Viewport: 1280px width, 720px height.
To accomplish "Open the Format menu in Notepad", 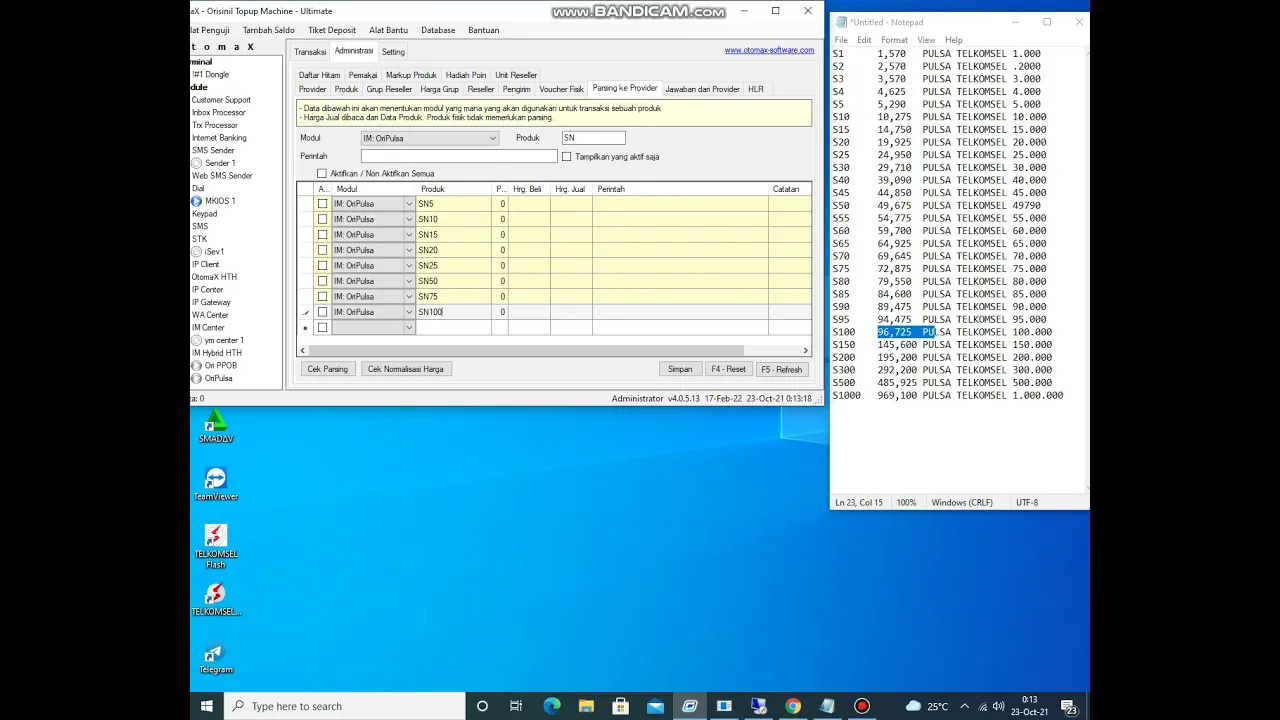I will coord(894,40).
